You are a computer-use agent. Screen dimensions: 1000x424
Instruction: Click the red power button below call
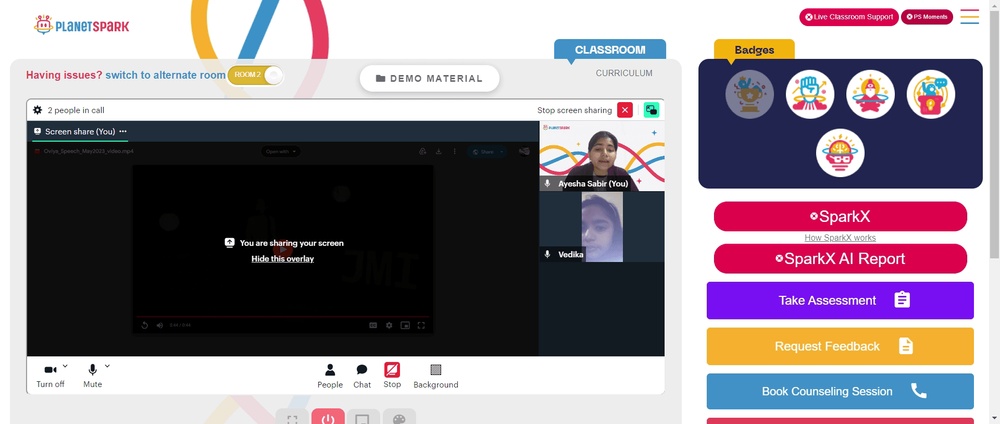(x=328, y=418)
